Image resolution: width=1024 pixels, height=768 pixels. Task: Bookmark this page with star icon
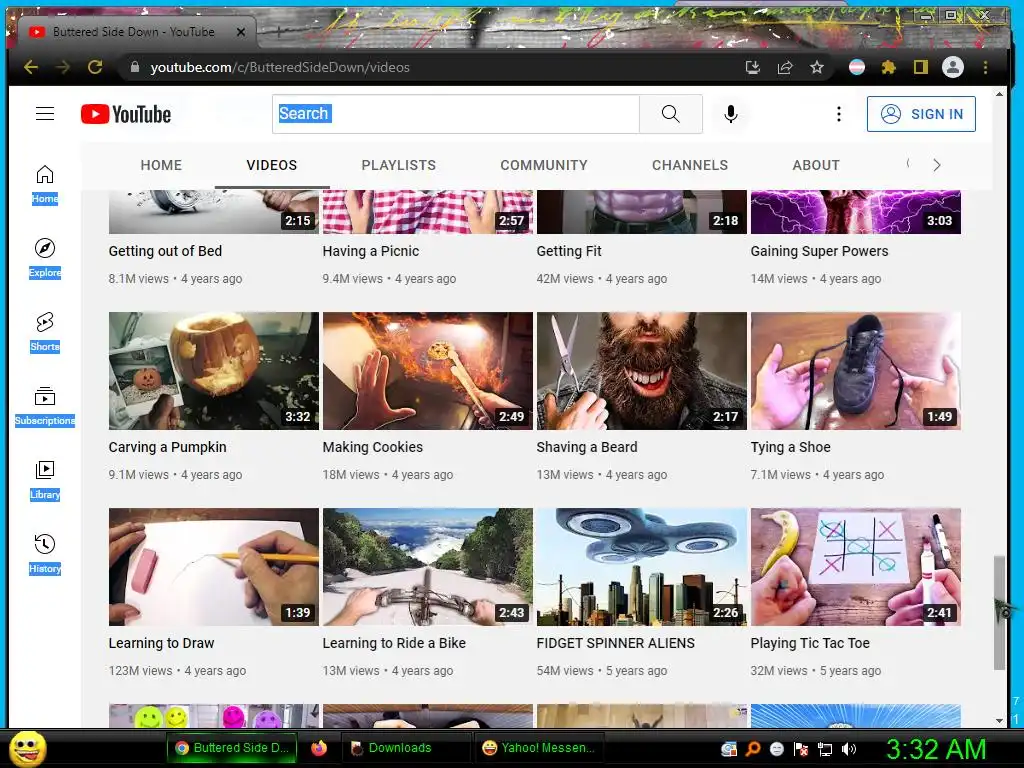(816, 67)
